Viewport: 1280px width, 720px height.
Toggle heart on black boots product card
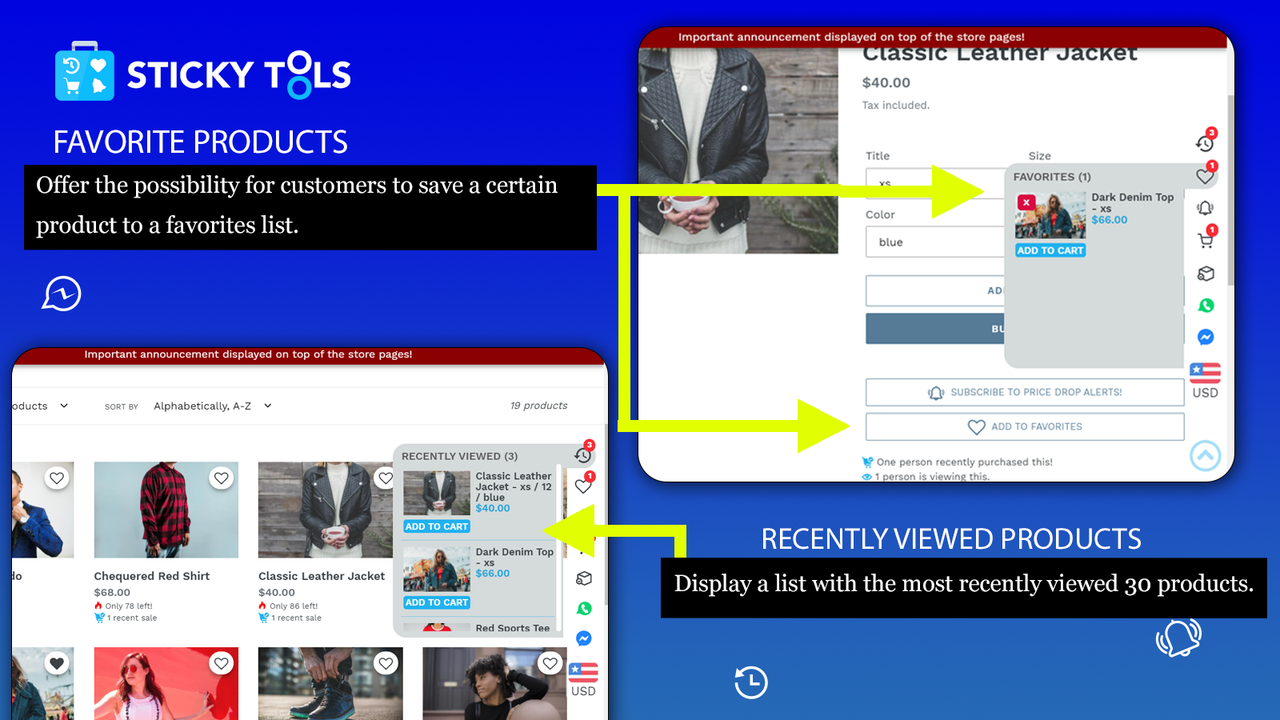385,663
